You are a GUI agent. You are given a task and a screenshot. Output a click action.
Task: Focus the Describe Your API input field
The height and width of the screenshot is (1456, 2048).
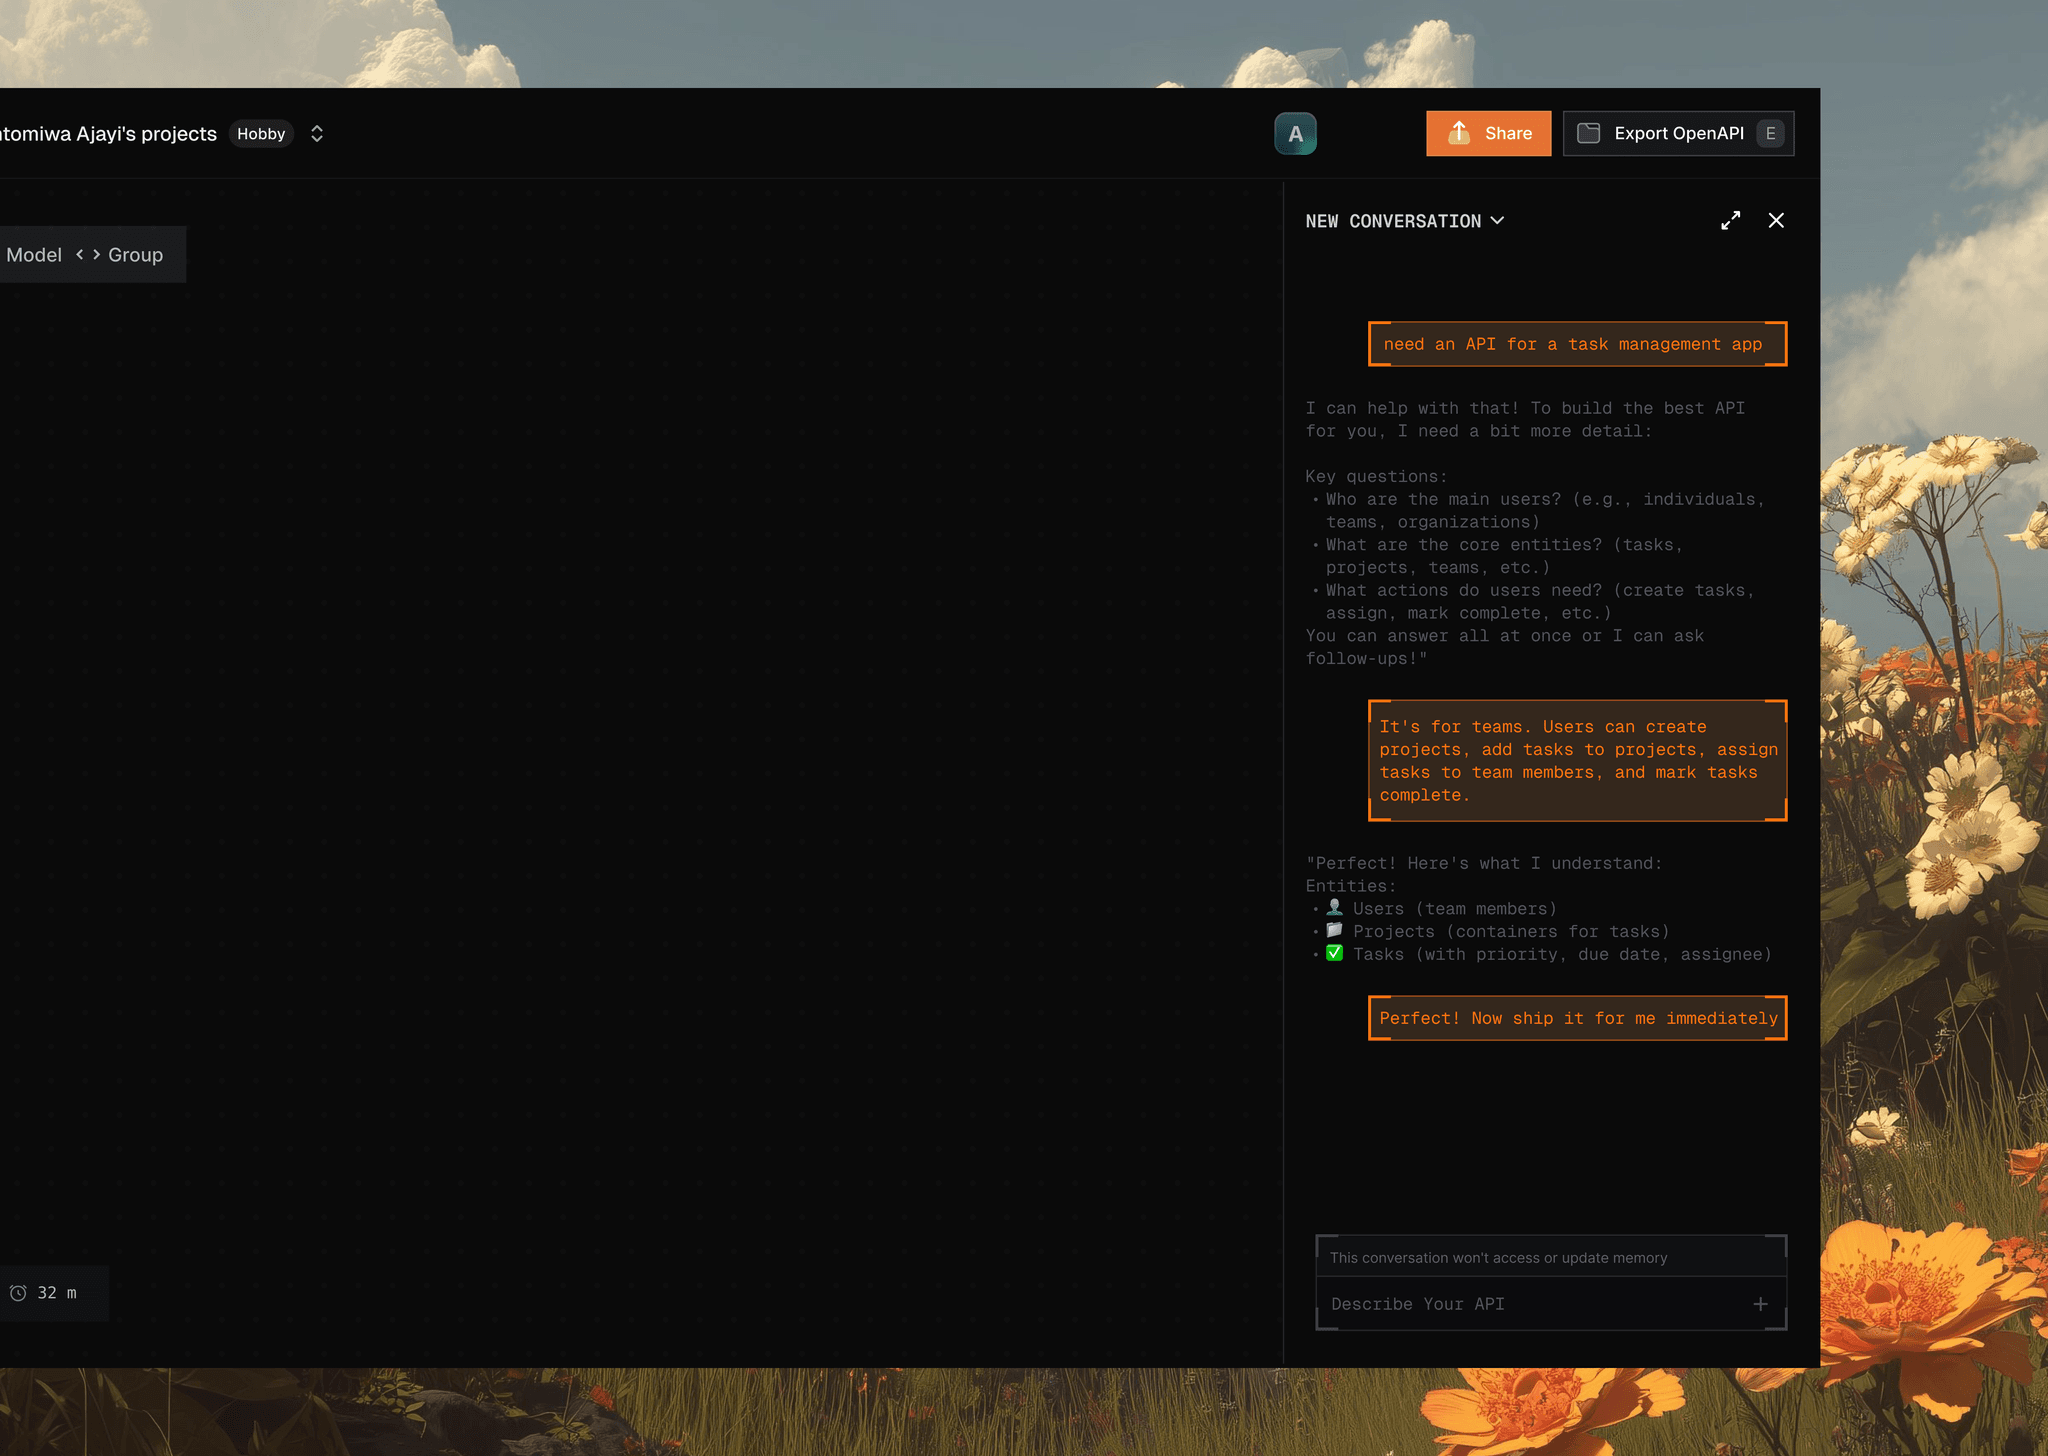[x=1530, y=1304]
